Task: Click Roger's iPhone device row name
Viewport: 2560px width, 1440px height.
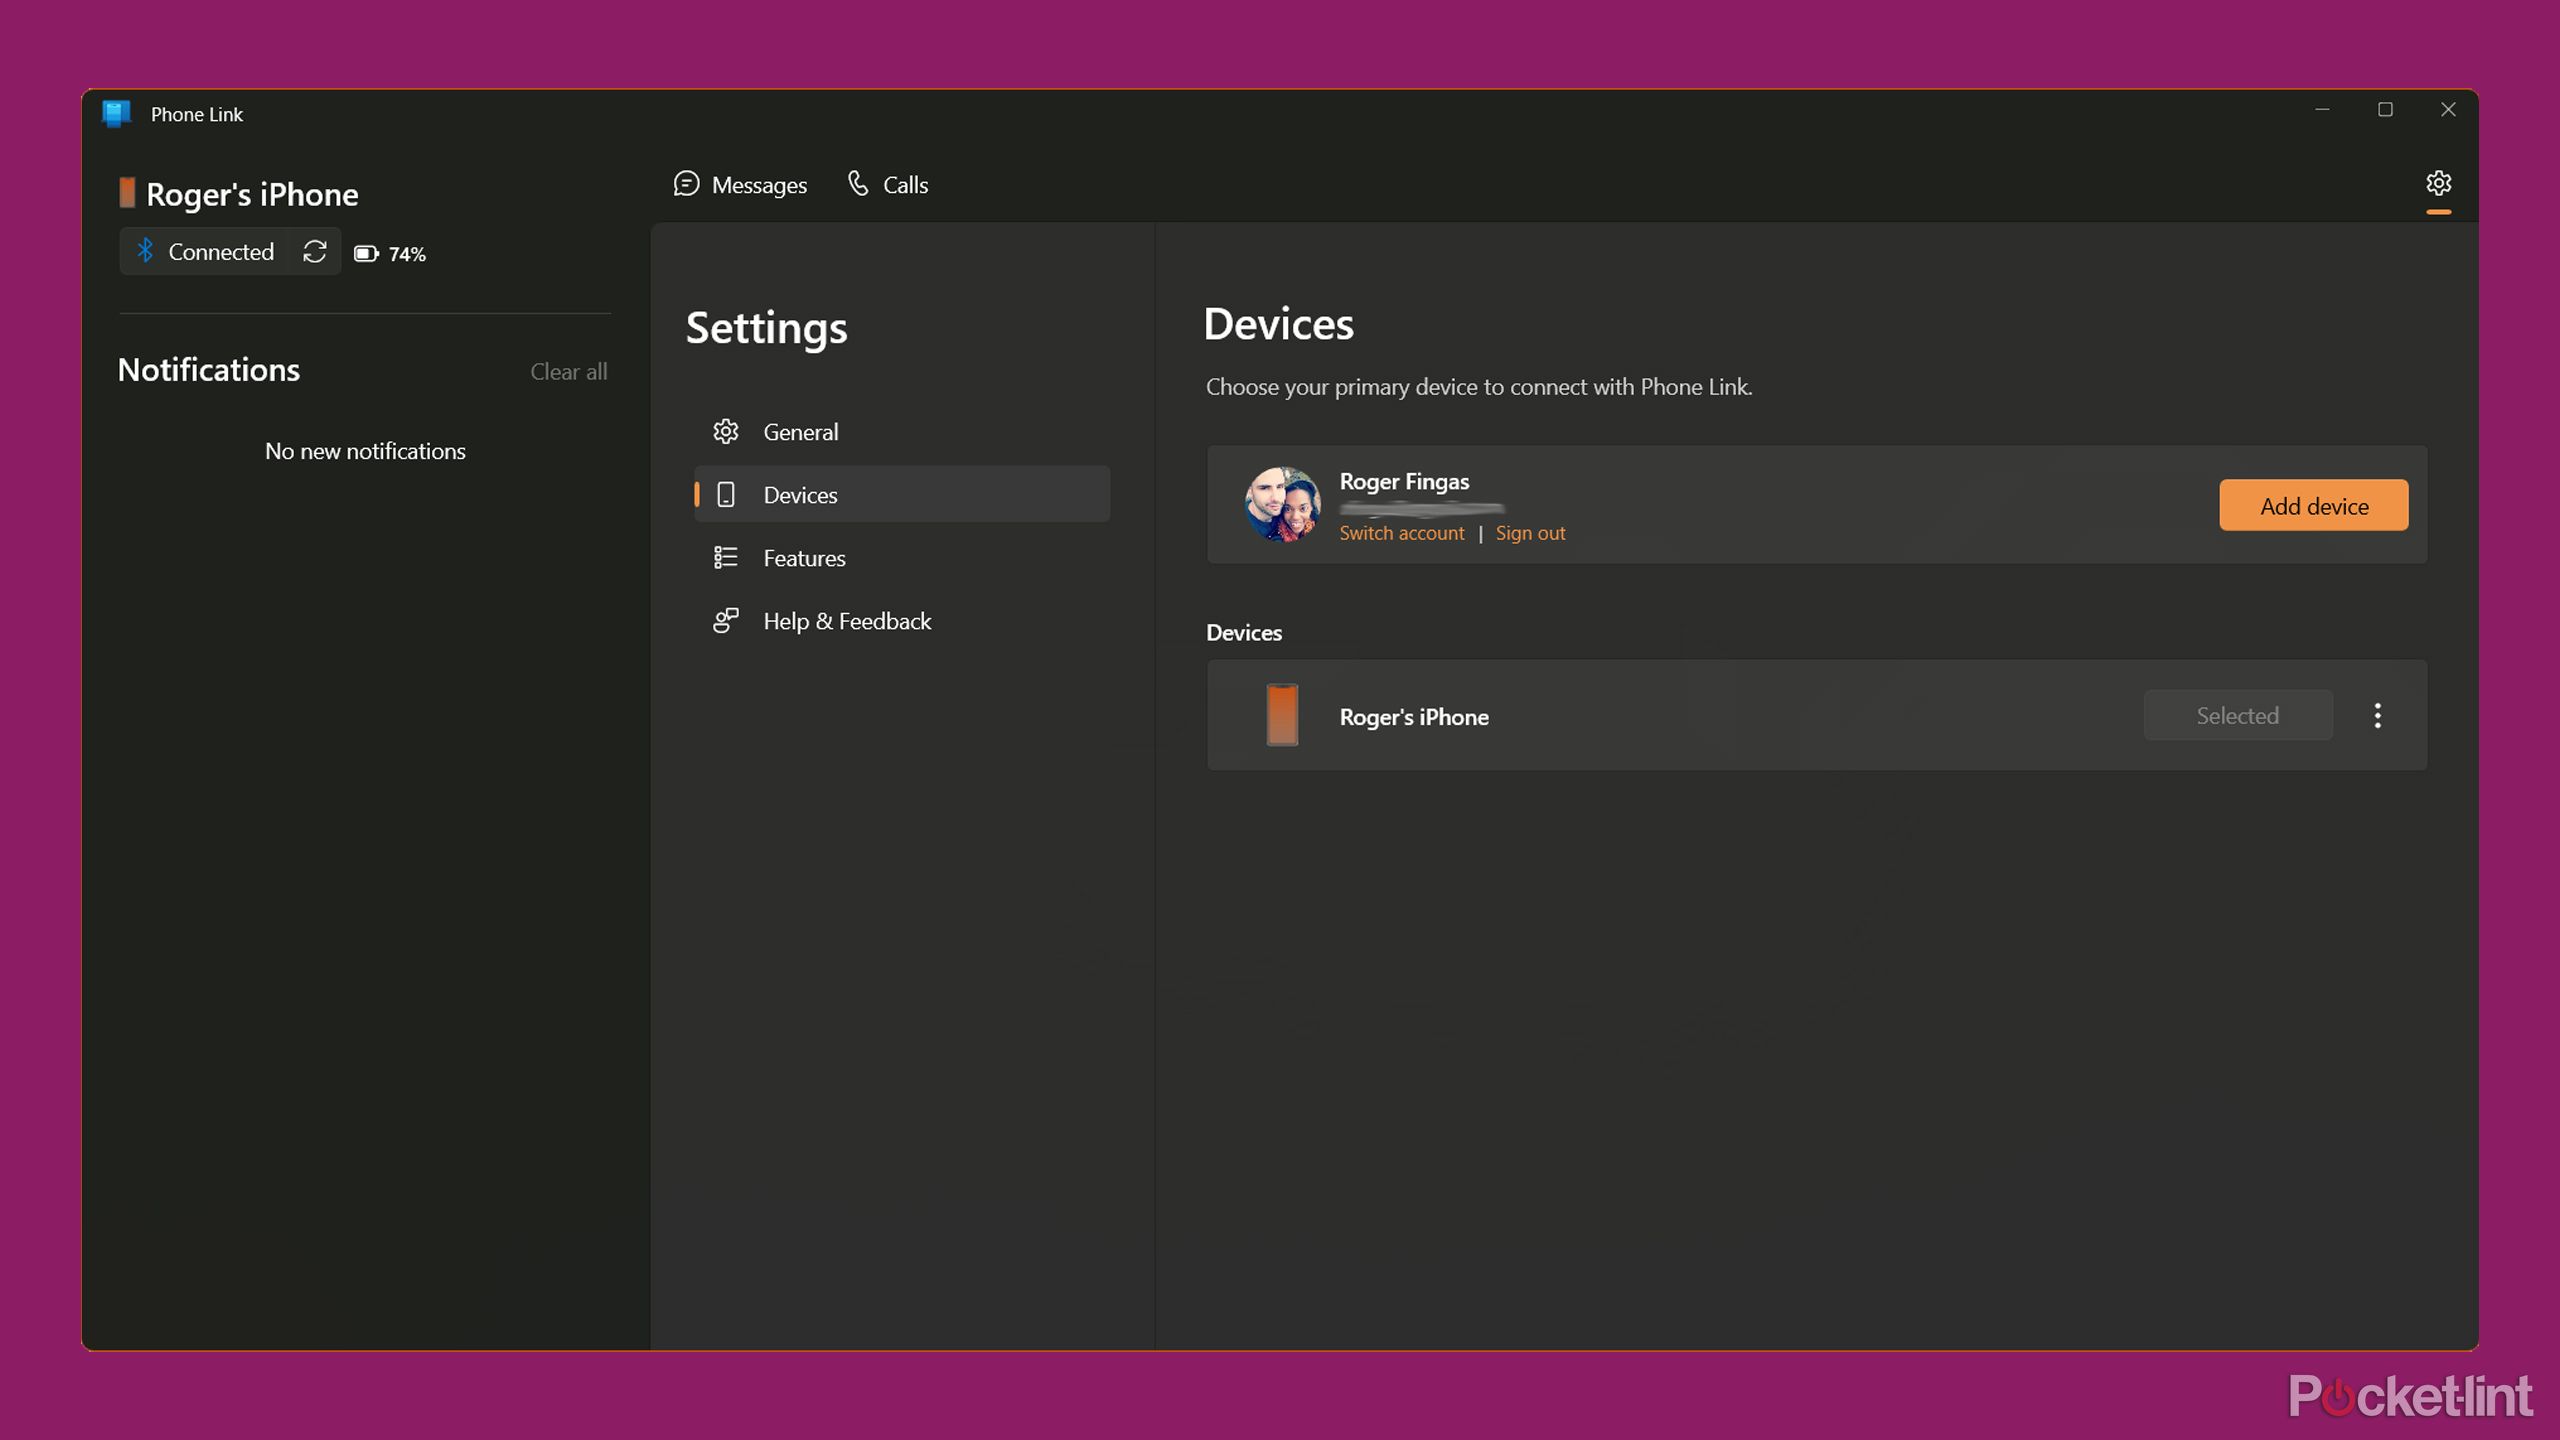Action: (1414, 717)
